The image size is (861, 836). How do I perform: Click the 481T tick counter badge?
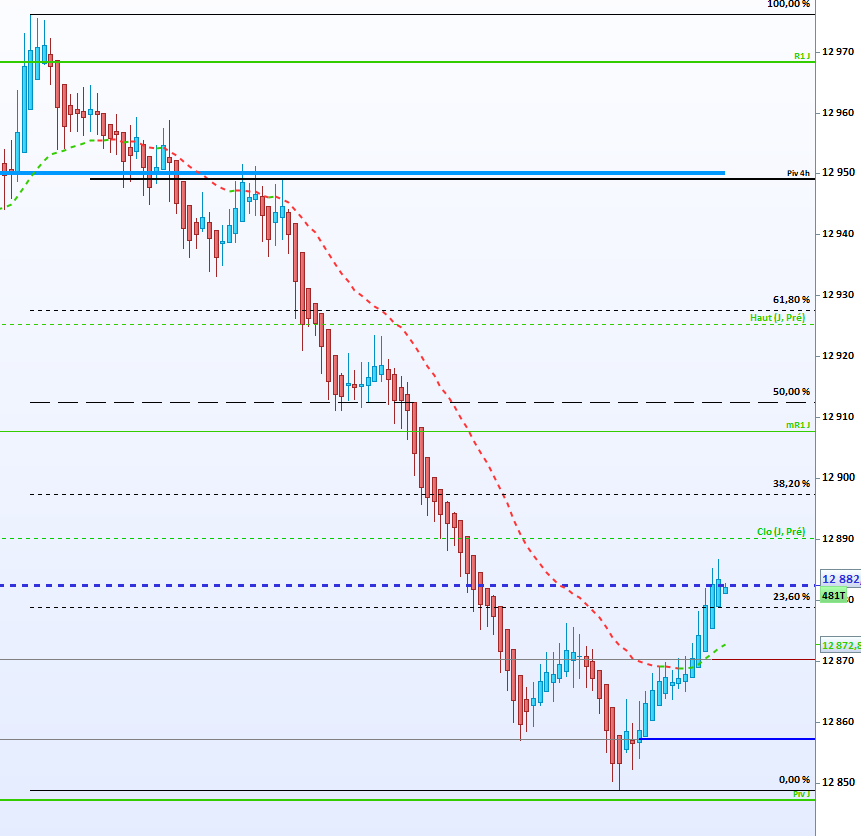833,595
